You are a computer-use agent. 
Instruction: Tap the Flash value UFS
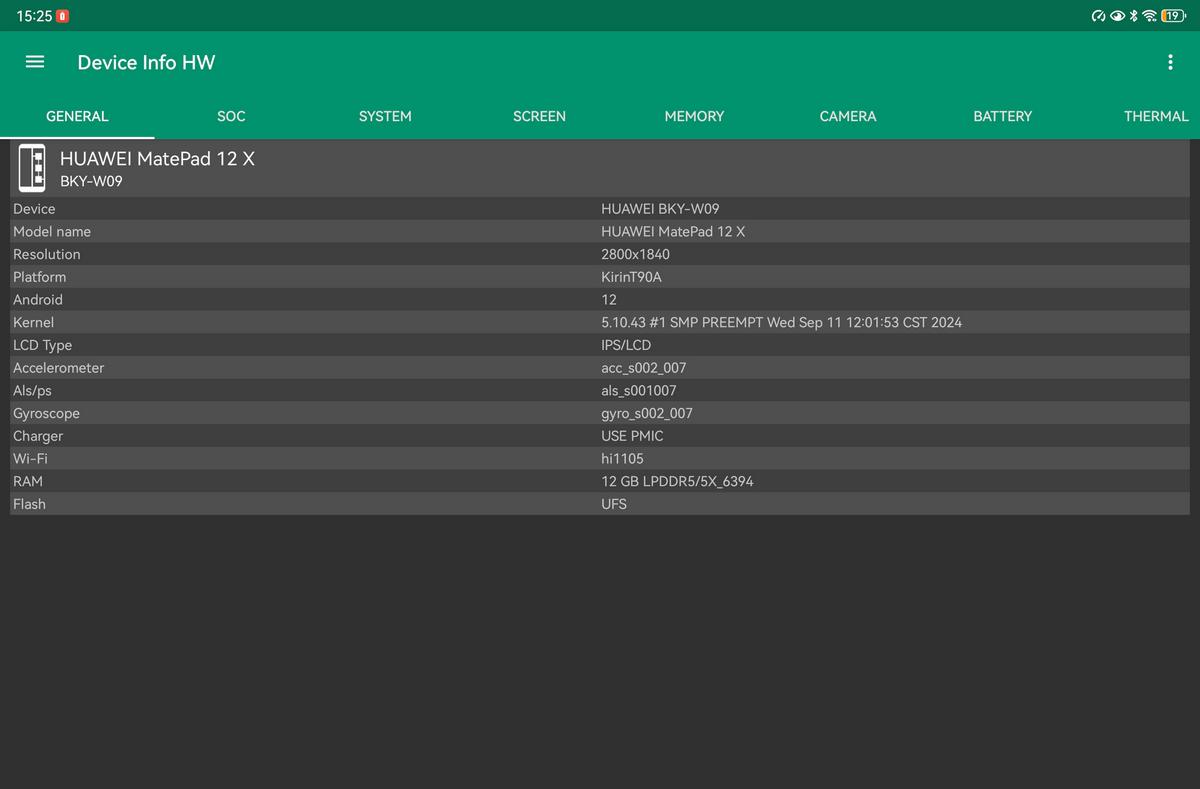[614, 504]
